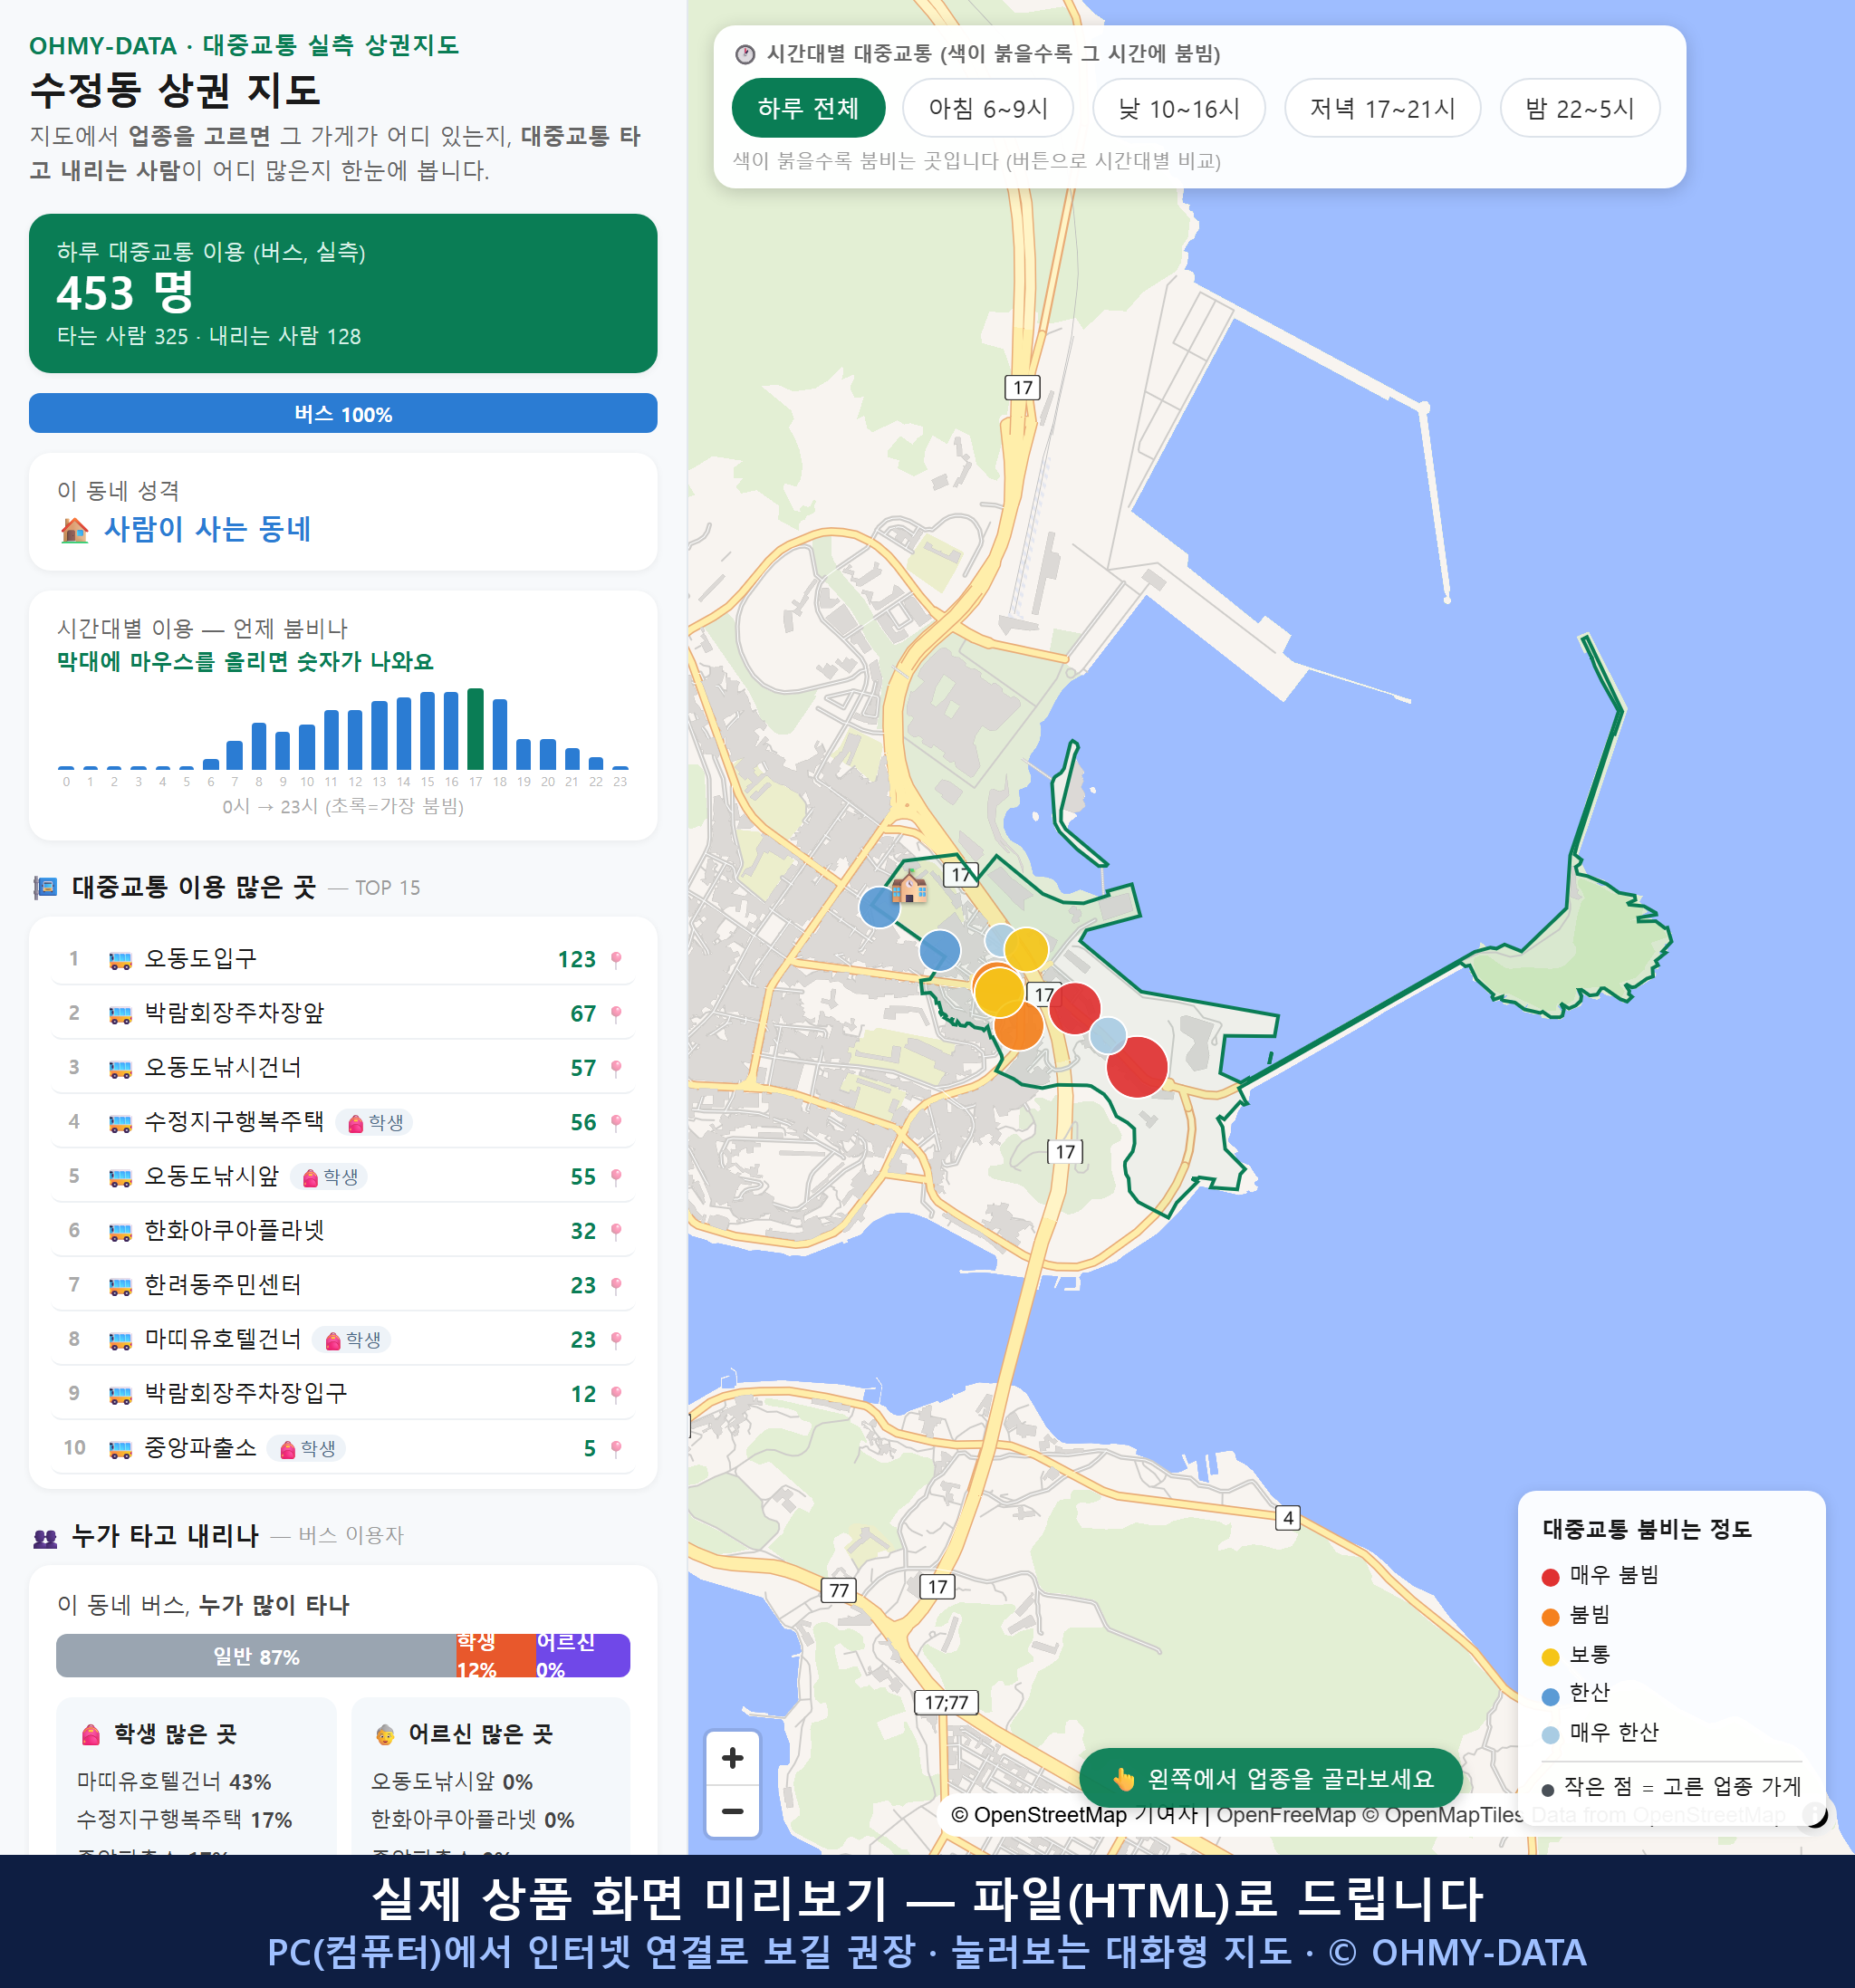Click the purple 어르신 0% bar segment
This screenshot has height=1988, width=1855.
tap(583, 1656)
